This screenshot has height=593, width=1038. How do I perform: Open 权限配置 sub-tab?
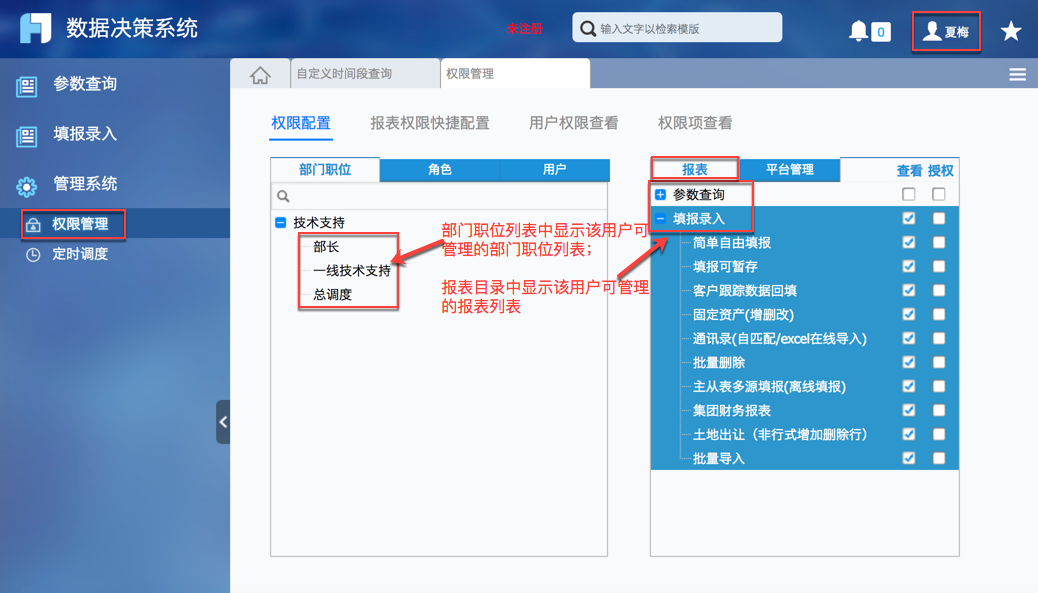point(301,123)
